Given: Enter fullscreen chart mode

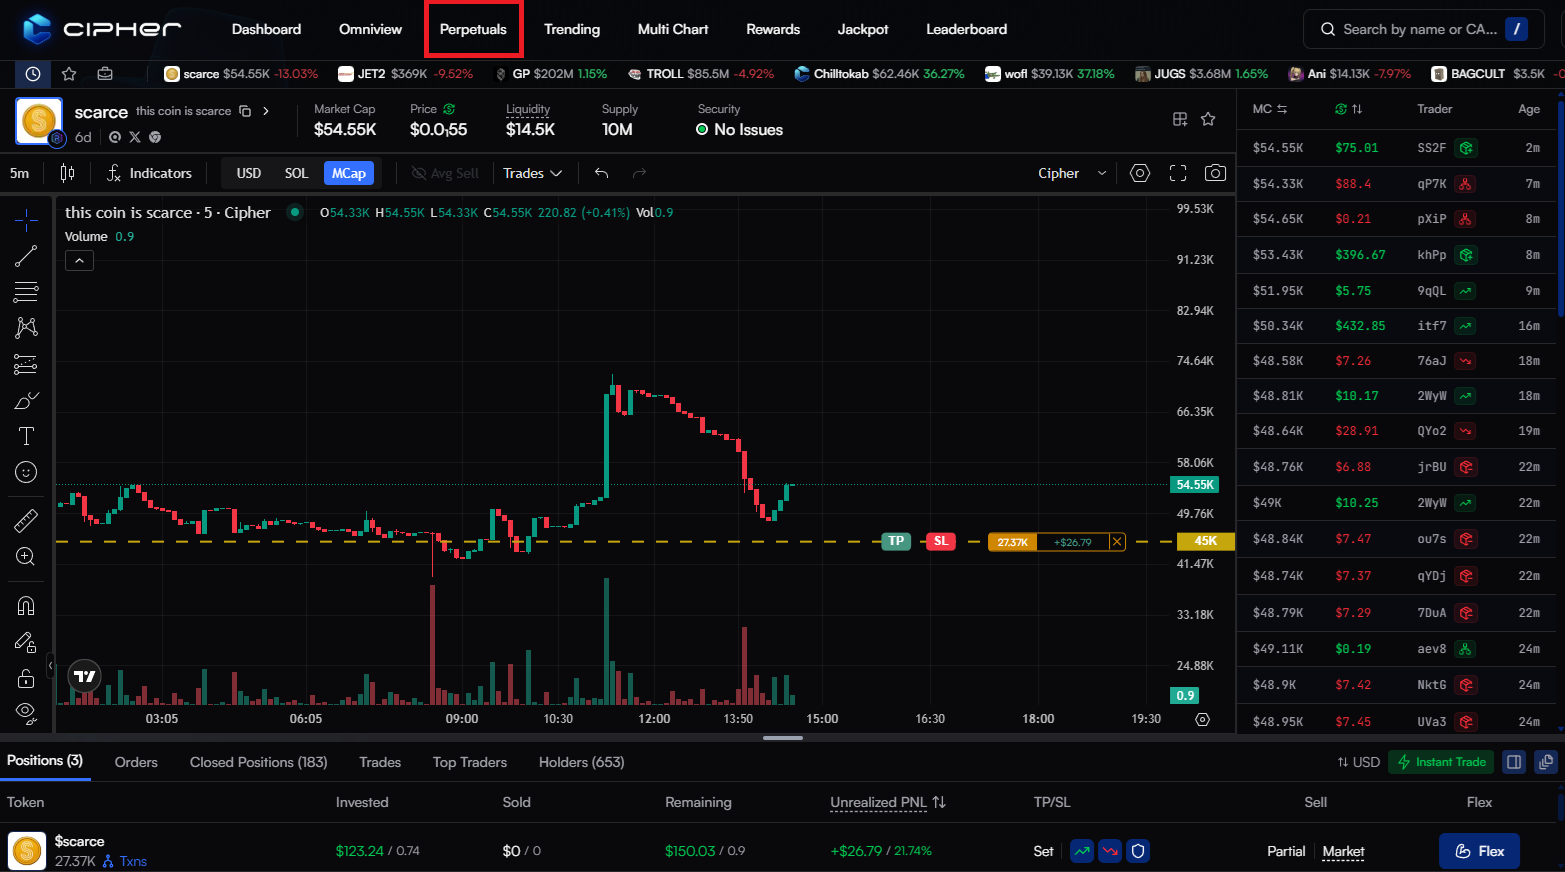Looking at the screenshot, I should [1178, 173].
